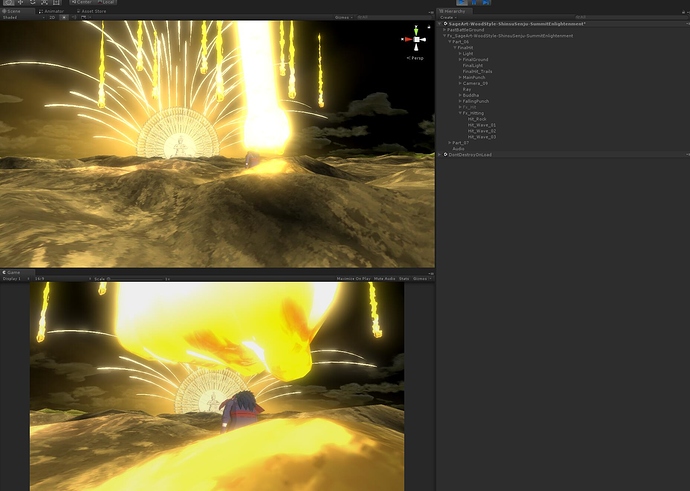Toggle the Local handle rotation button
The width and height of the screenshot is (690, 491).
tap(106, 2)
